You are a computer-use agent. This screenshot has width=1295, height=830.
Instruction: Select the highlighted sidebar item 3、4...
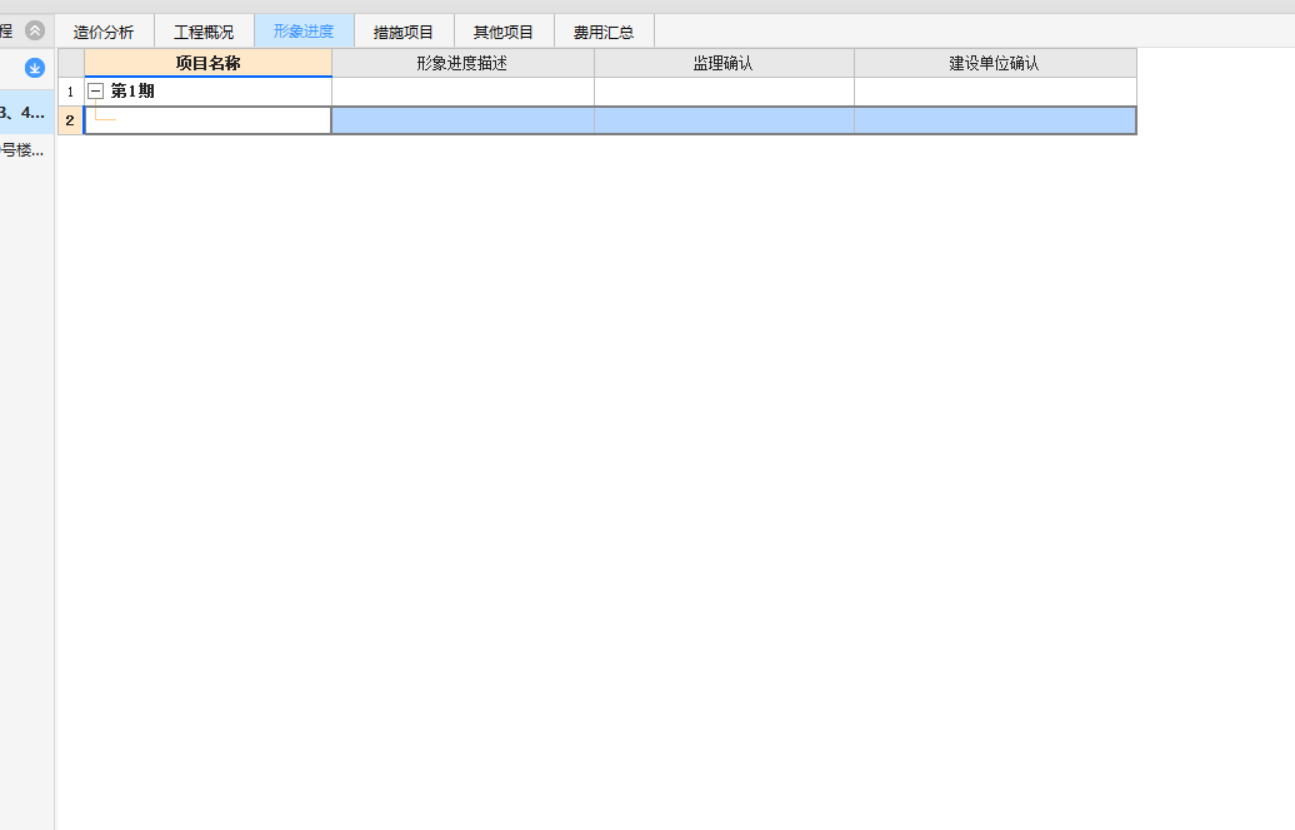click(27, 112)
